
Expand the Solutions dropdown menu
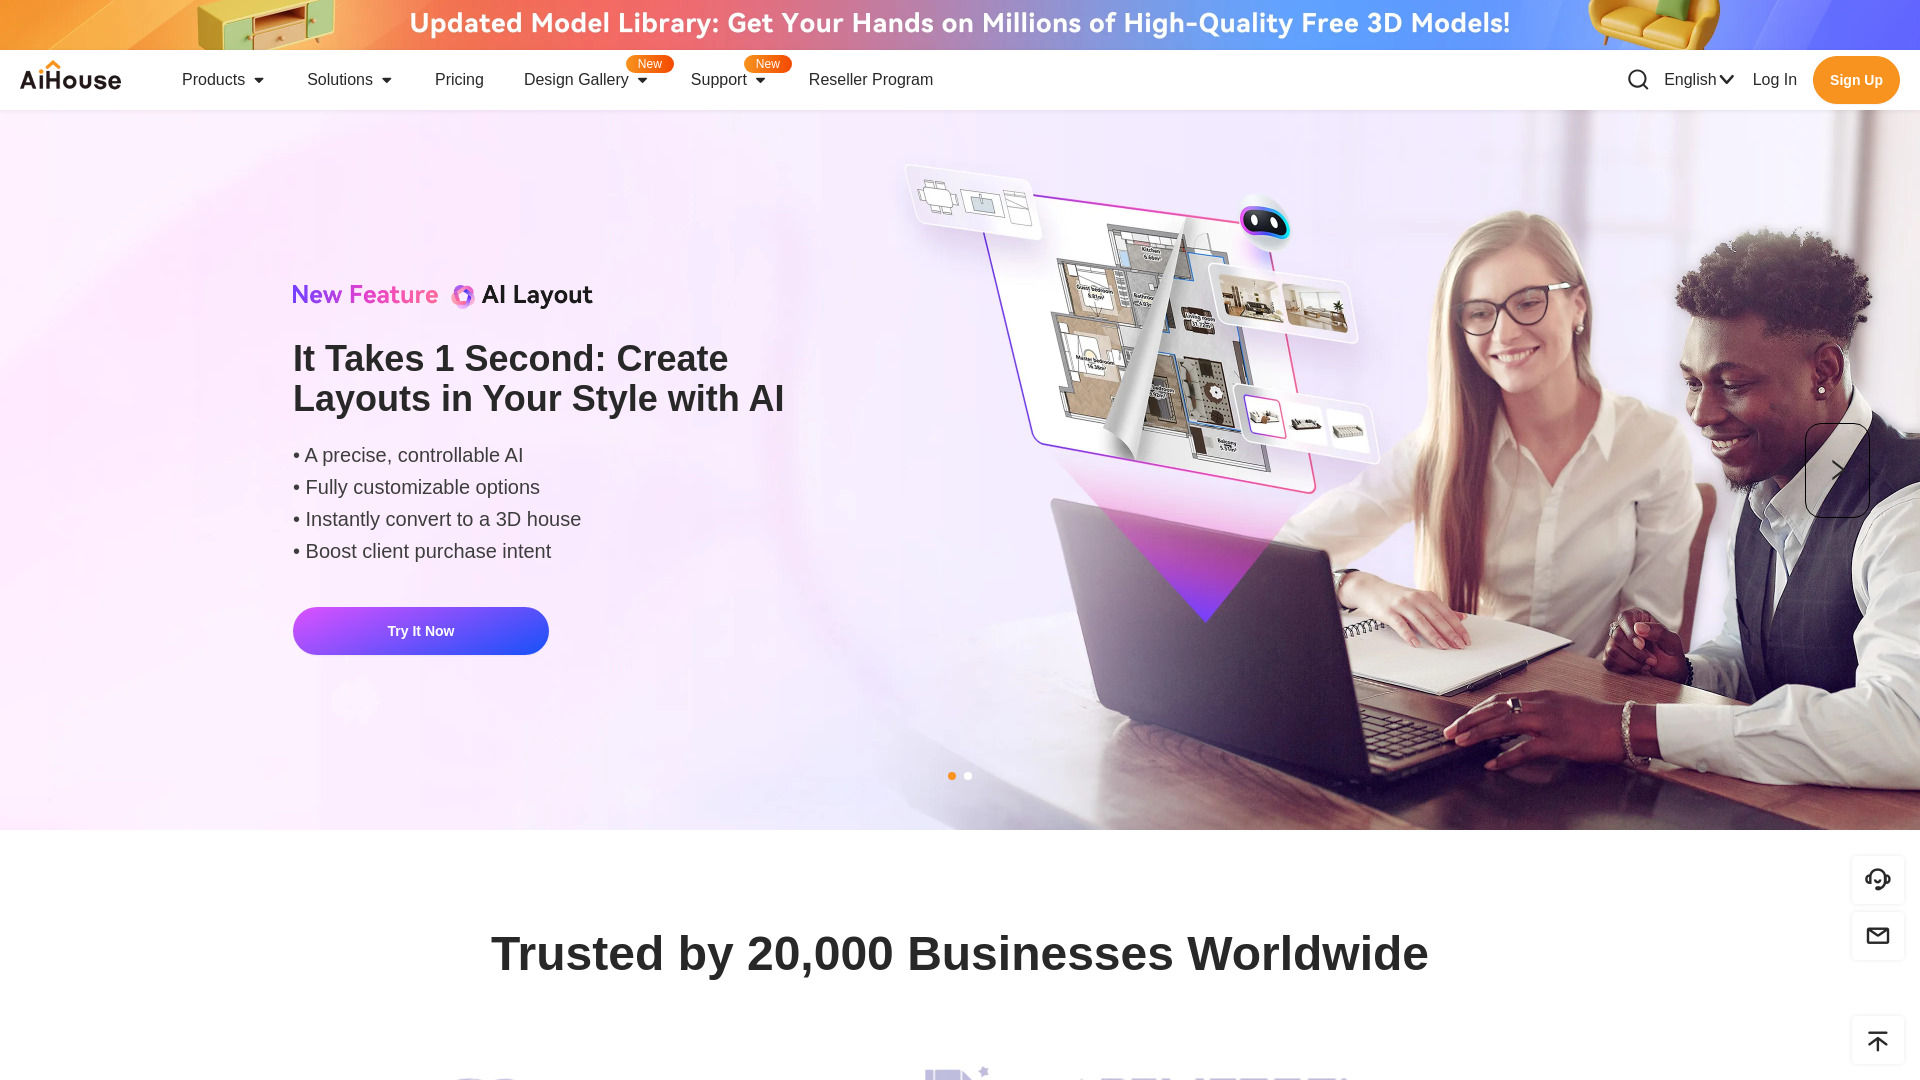[x=349, y=79]
